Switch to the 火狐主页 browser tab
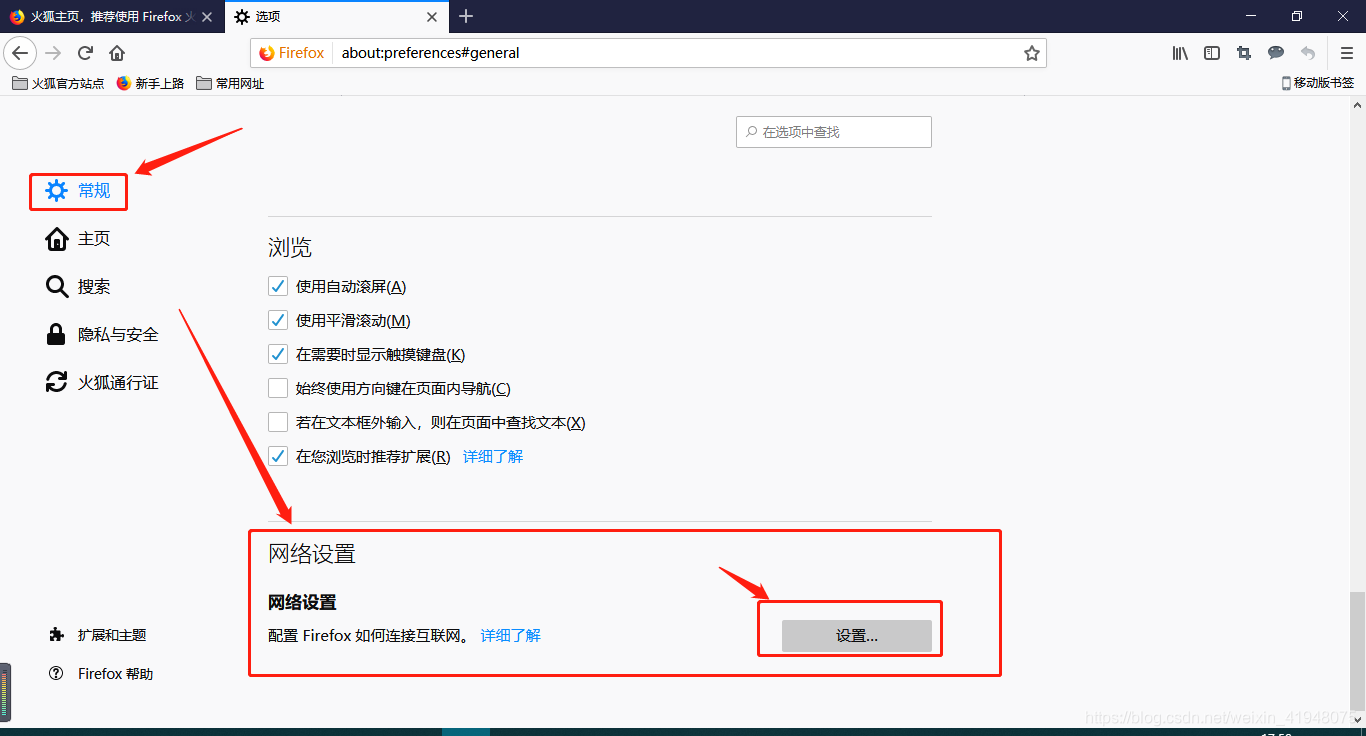 click(x=110, y=16)
